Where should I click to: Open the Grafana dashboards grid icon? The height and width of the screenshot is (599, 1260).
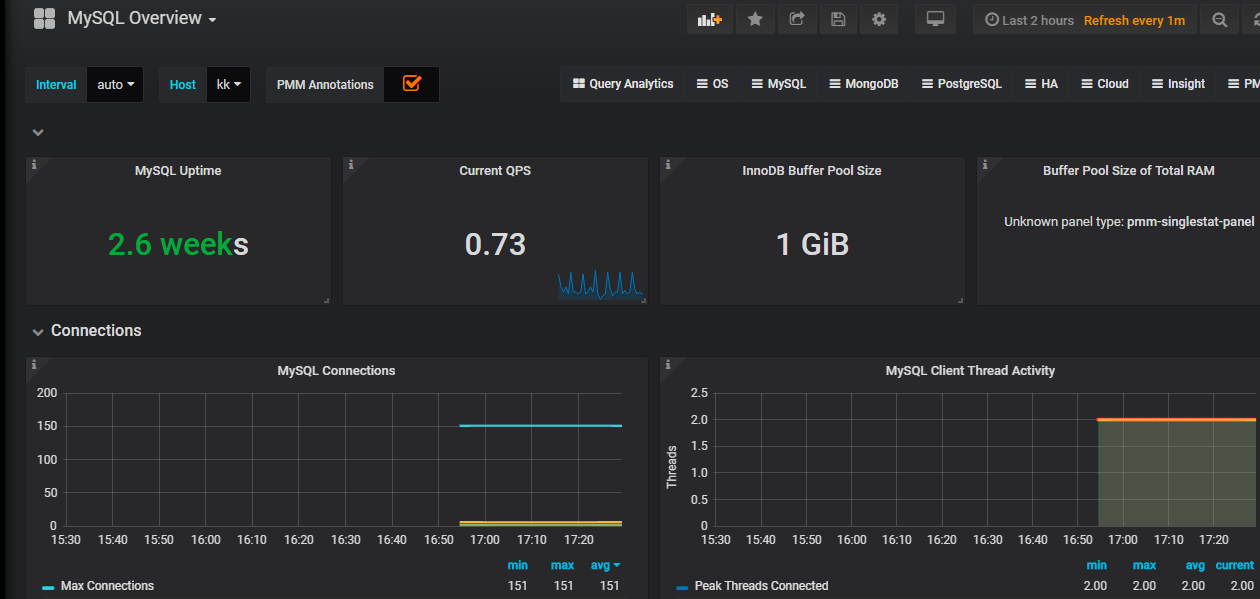pos(44,19)
